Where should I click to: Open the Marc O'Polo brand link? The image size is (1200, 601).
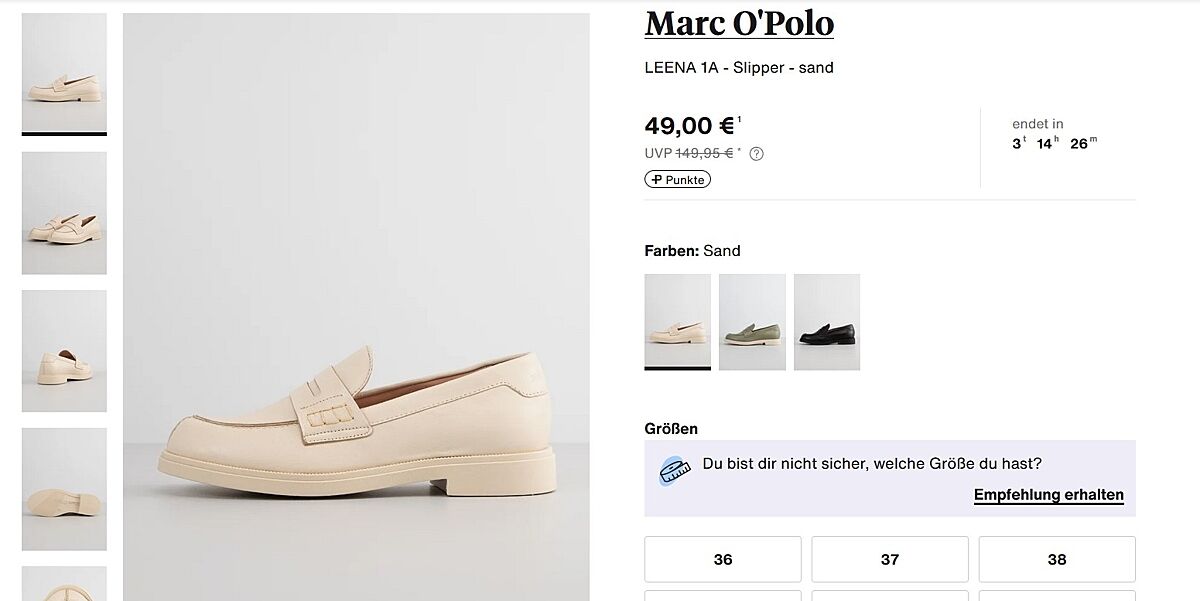[x=739, y=23]
